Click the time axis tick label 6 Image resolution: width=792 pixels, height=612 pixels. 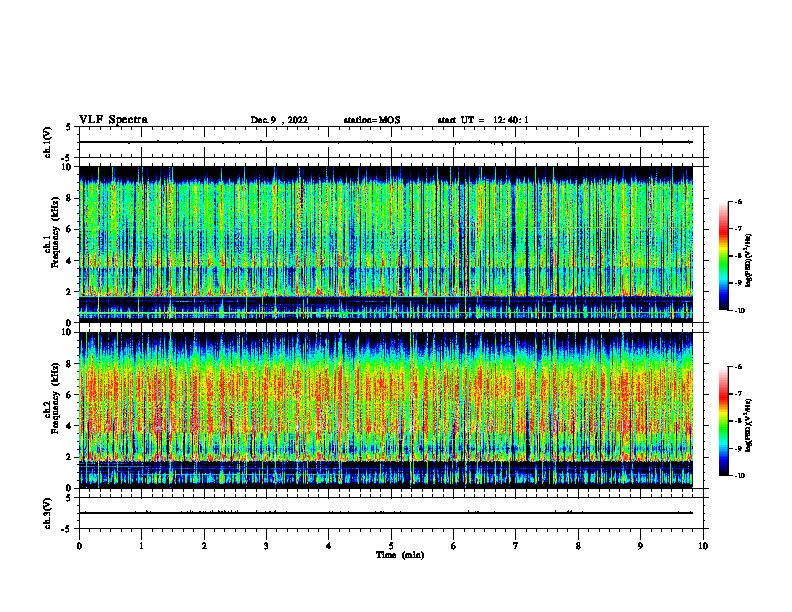coord(454,546)
